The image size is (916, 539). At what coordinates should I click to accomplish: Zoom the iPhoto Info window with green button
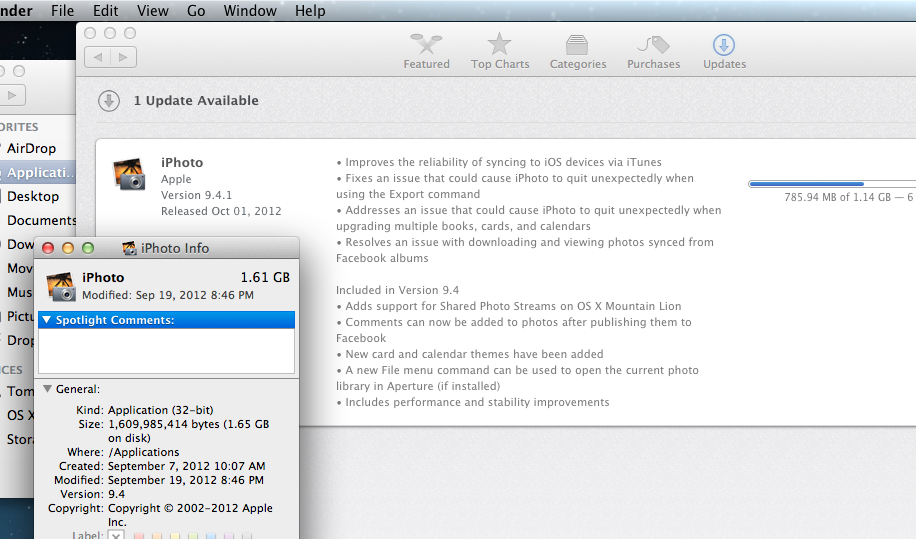[88, 248]
